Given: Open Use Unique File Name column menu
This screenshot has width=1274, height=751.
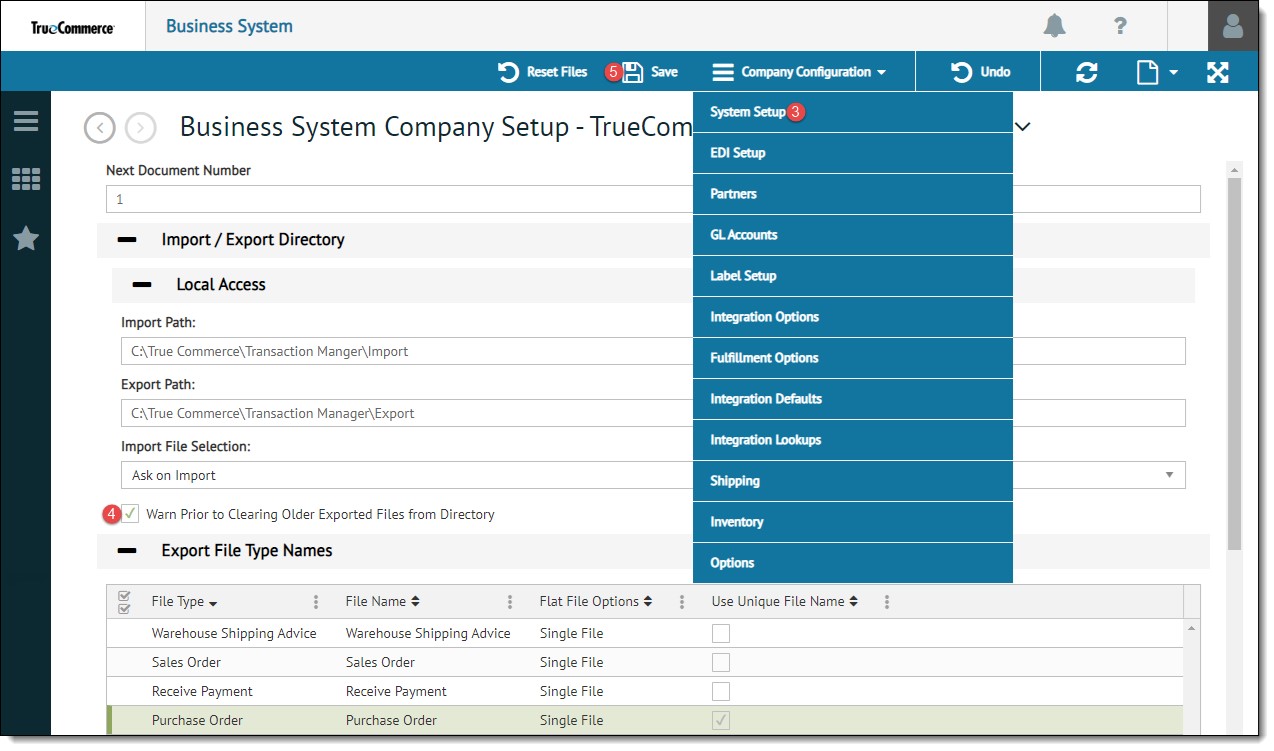Looking at the screenshot, I should pos(886,602).
